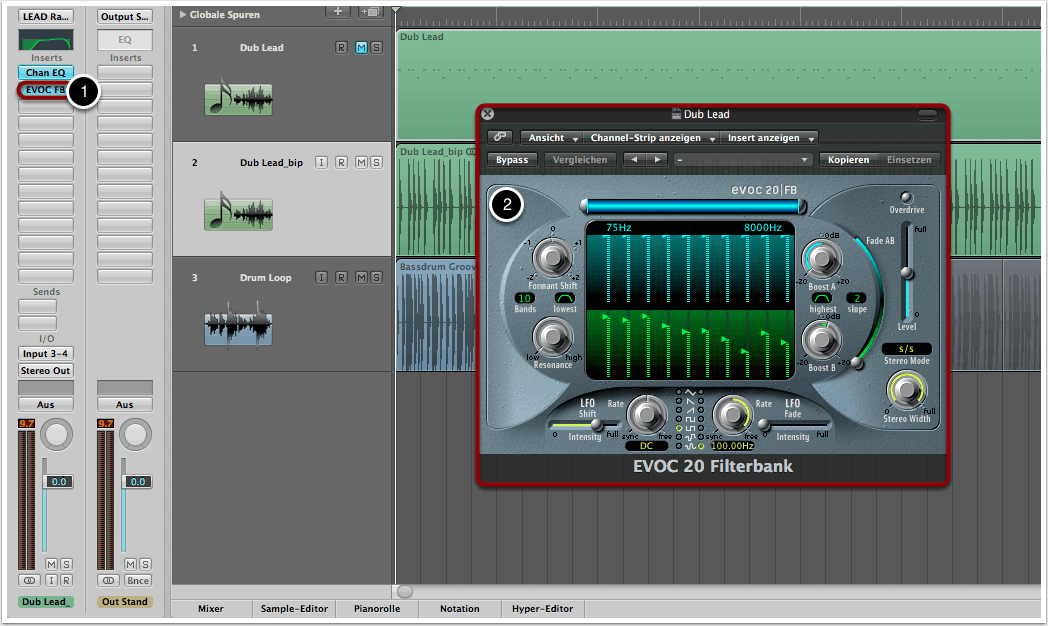
Task: Unmute the Dub Lead track
Action: click(x=361, y=48)
